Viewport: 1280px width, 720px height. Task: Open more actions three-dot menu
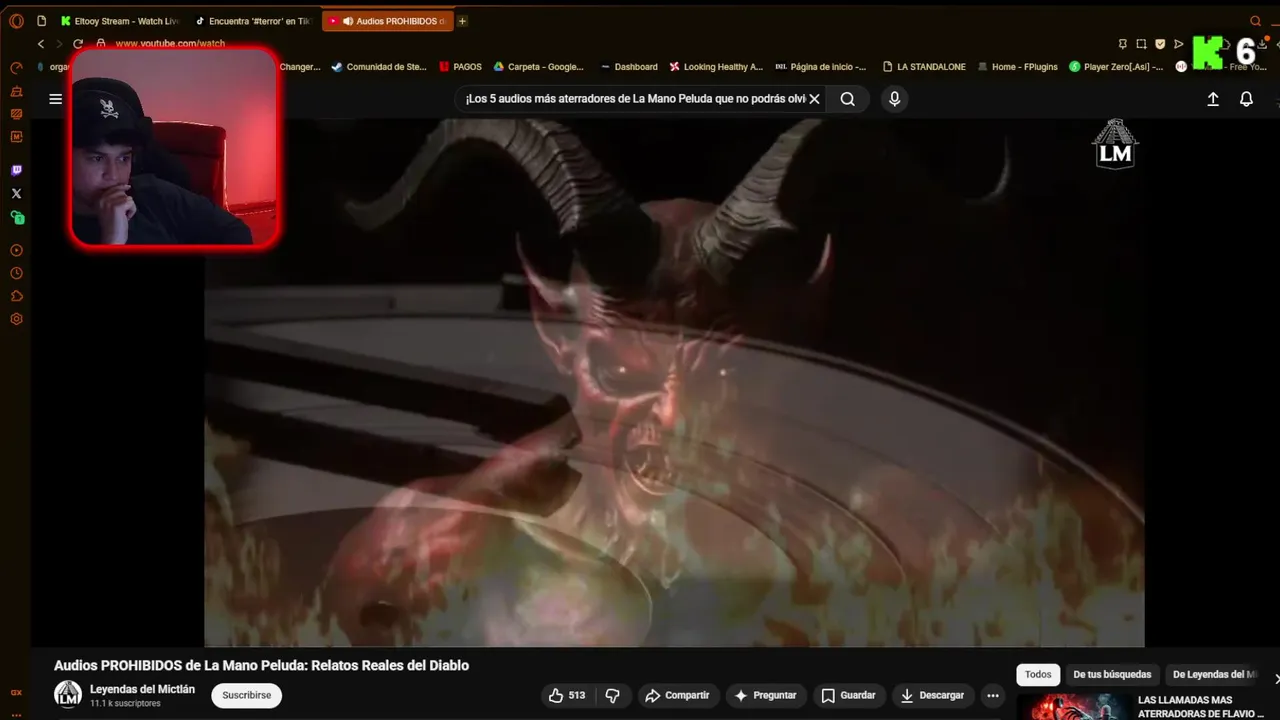(993, 695)
